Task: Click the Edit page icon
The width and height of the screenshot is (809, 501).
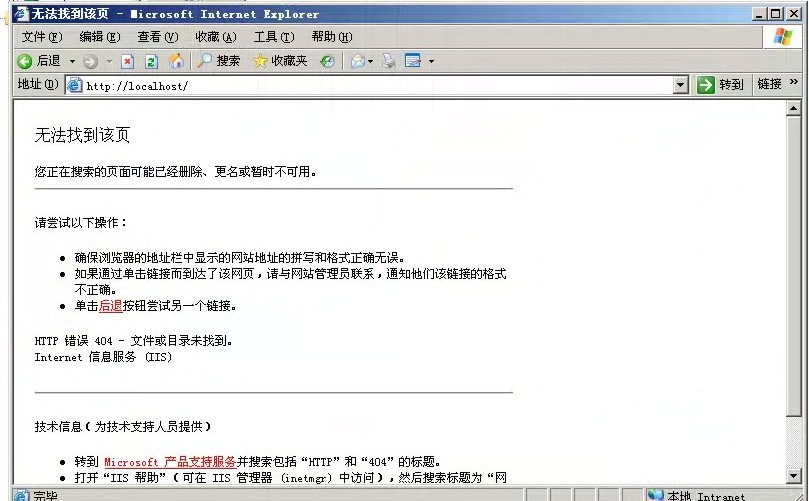Action: click(x=413, y=61)
